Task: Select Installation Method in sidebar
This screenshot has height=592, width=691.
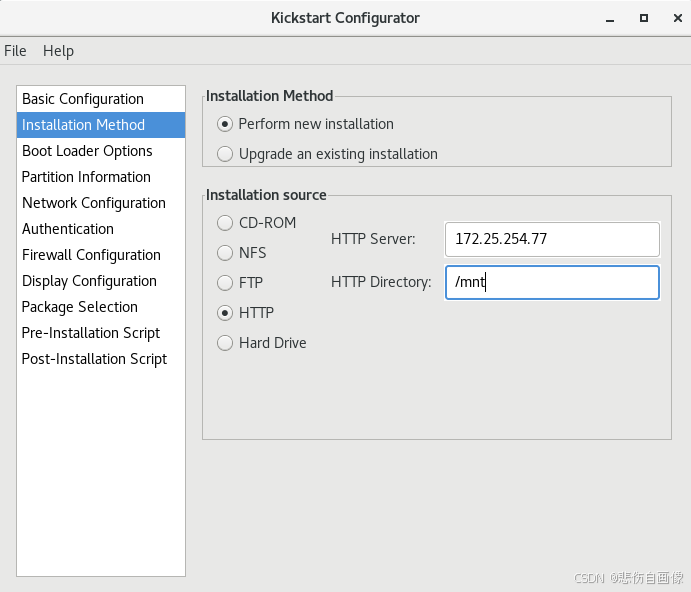Action: (101, 125)
